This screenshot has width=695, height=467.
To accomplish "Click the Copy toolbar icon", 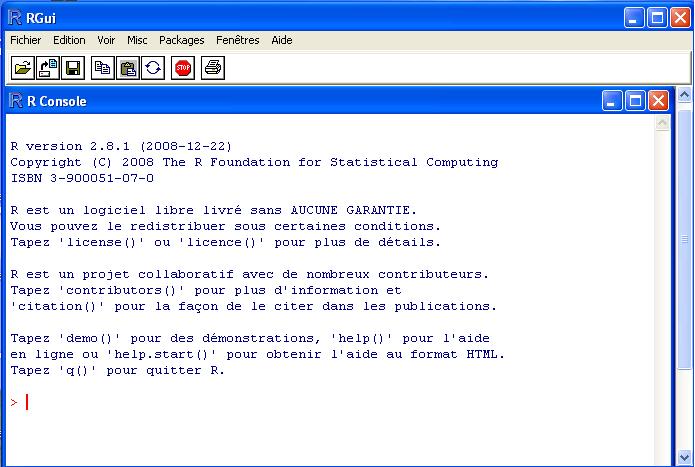I will [103, 68].
